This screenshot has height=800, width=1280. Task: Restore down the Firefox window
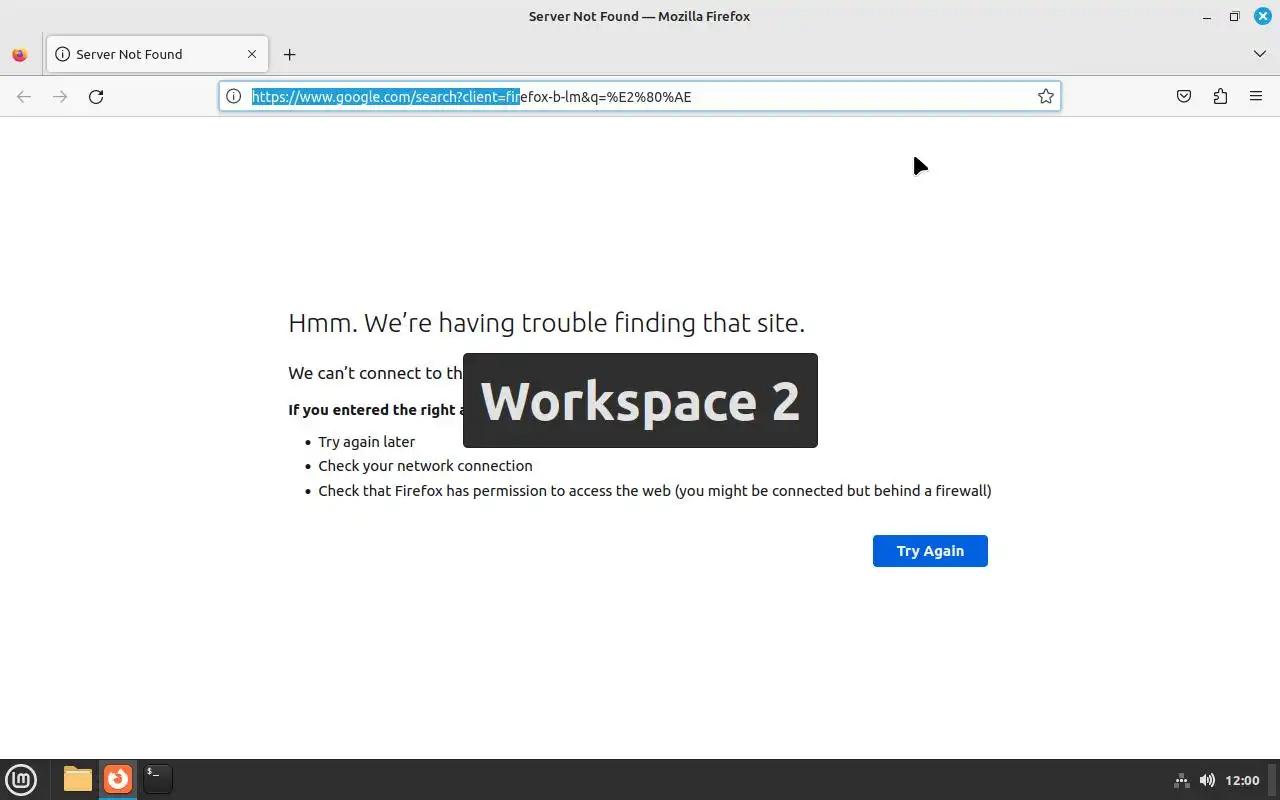1235,16
